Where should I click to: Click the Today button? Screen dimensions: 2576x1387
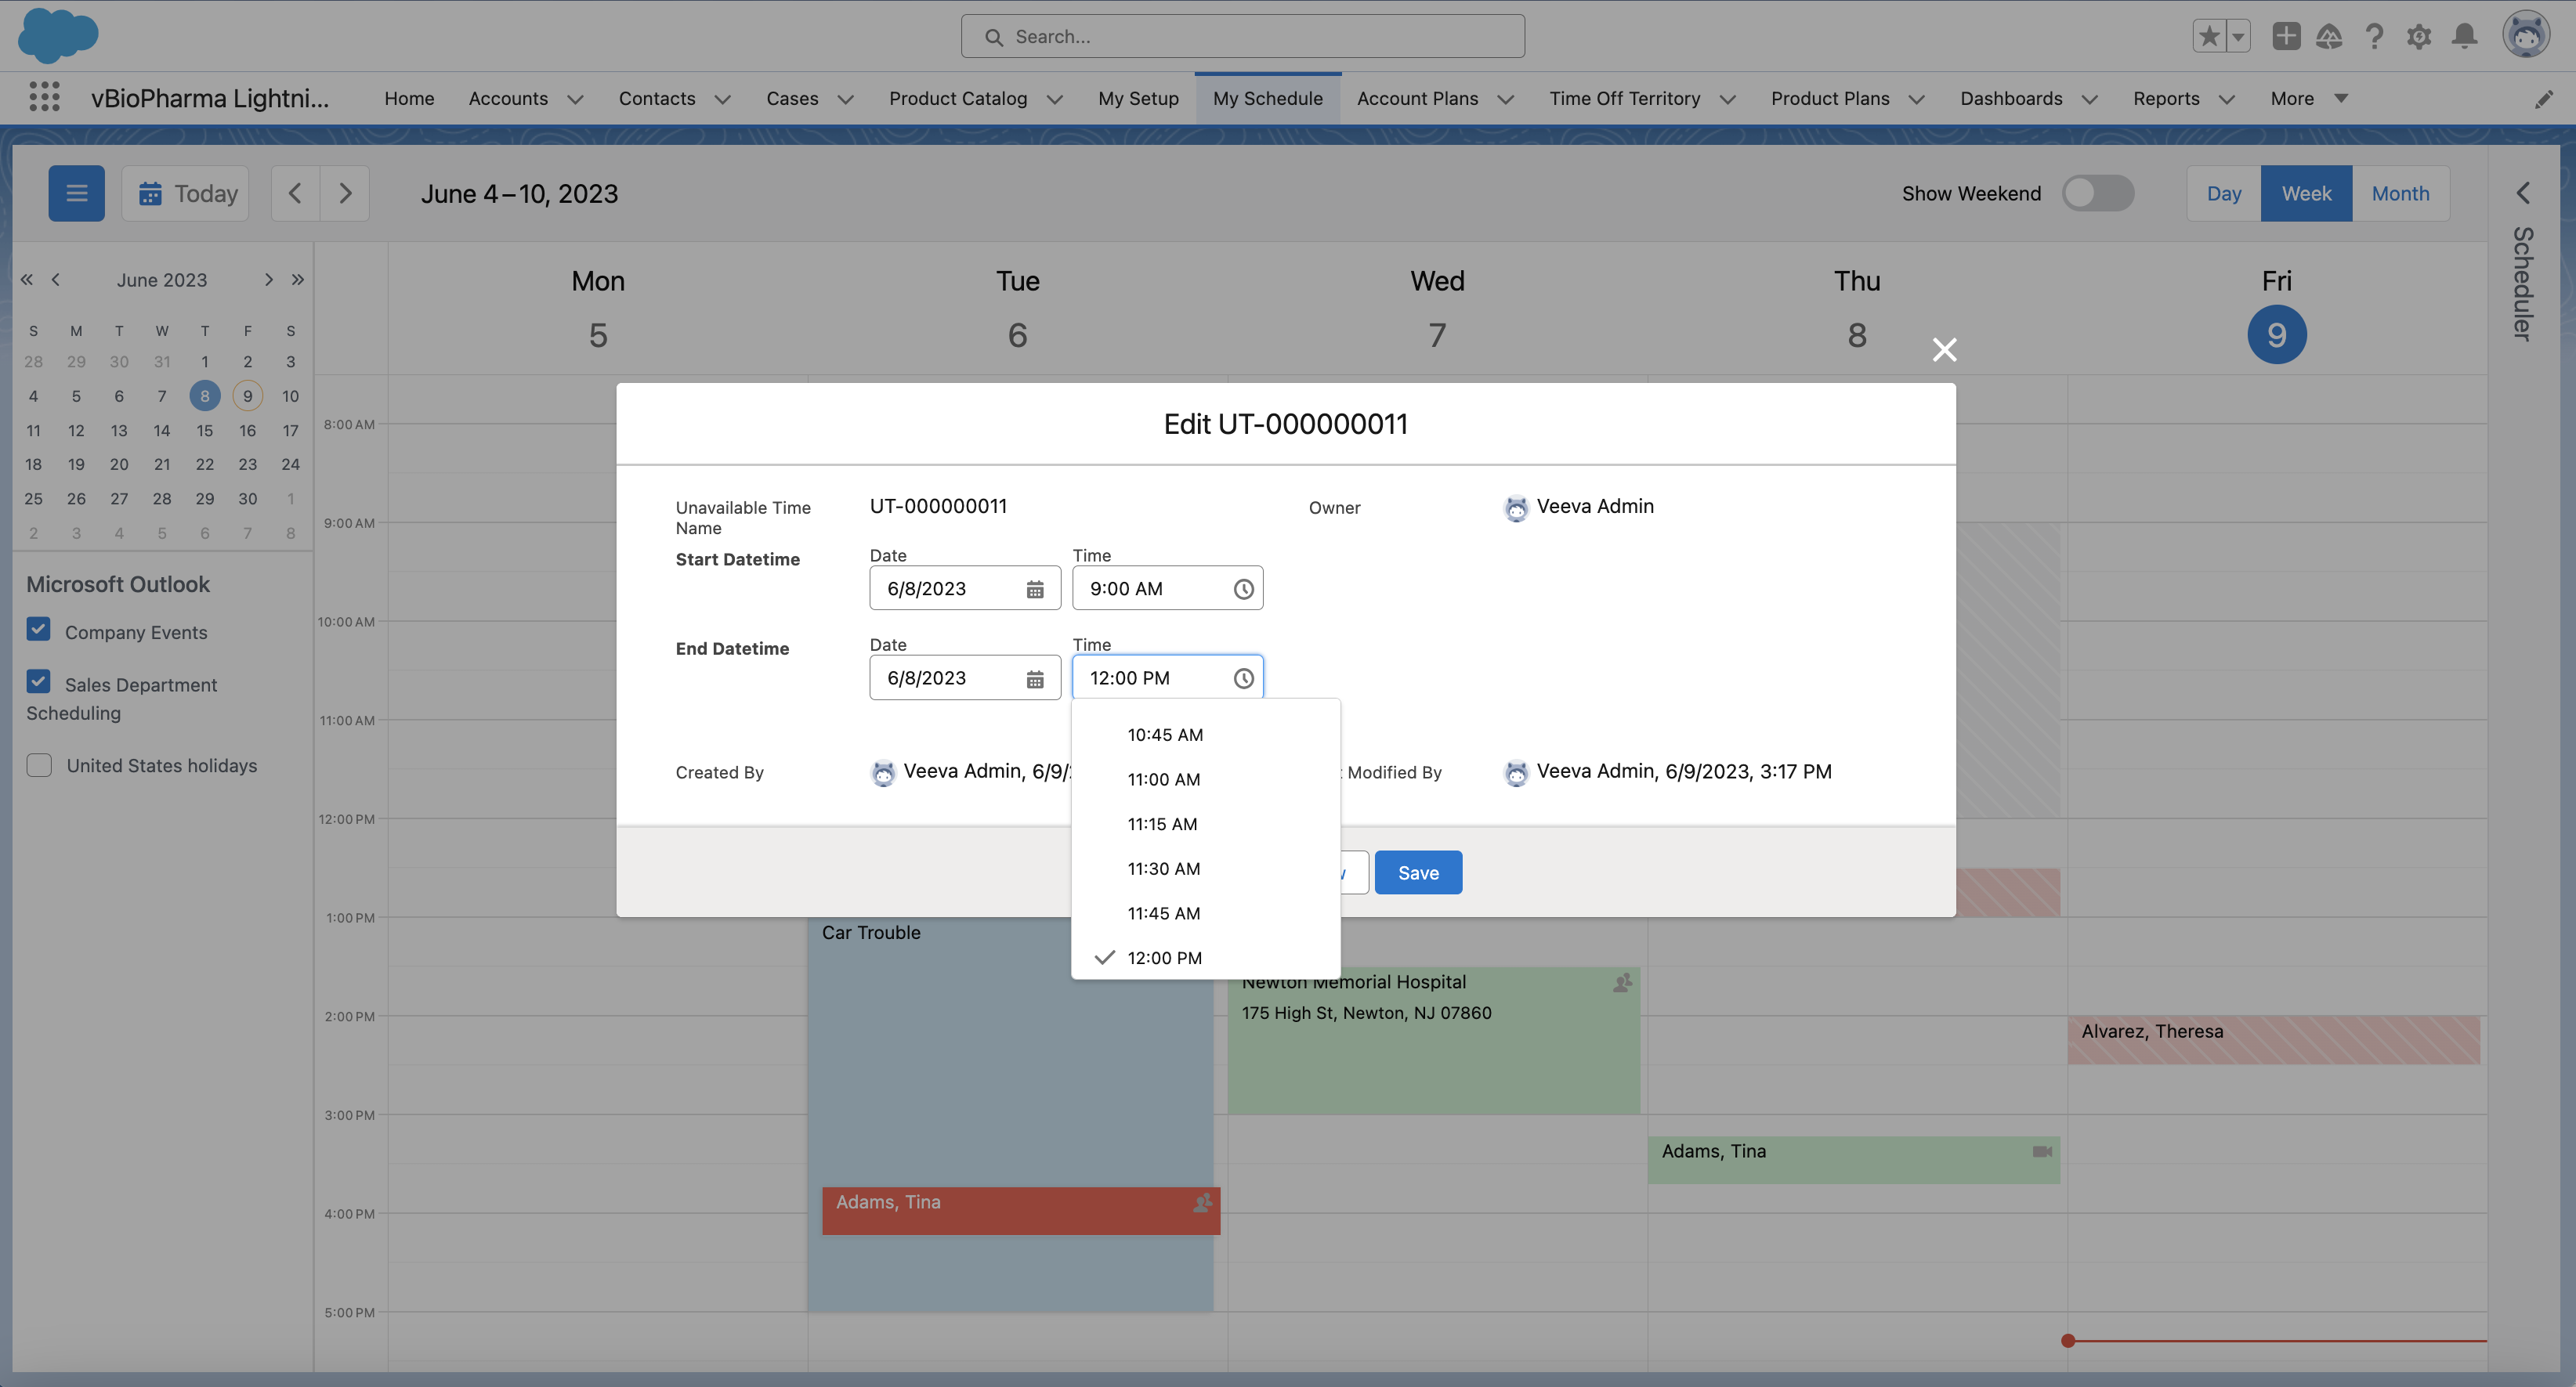[x=186, y=193]
